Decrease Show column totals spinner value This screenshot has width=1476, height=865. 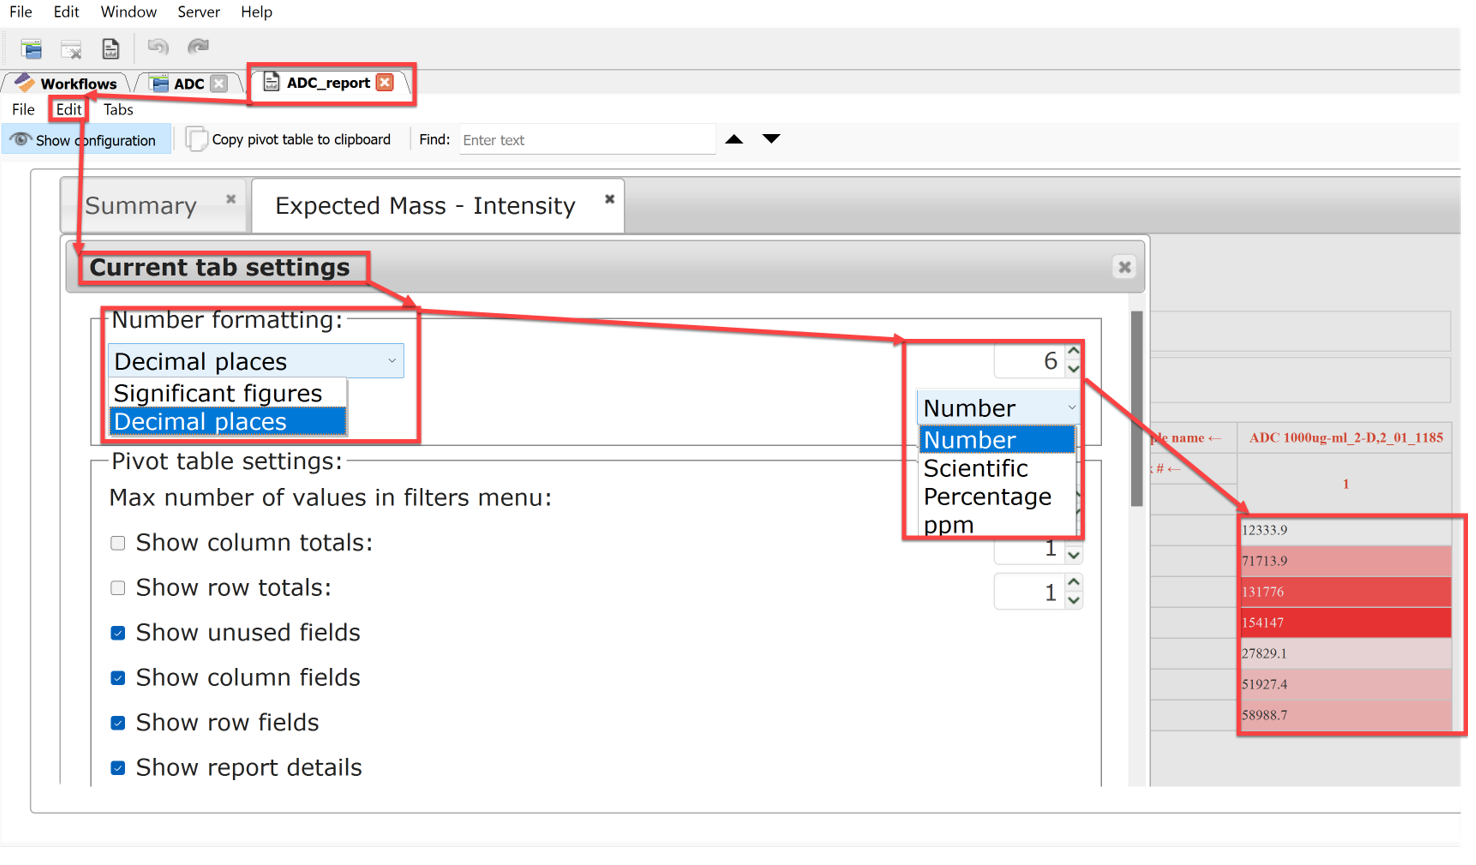pyautogui.click(x=1073, y=555)
